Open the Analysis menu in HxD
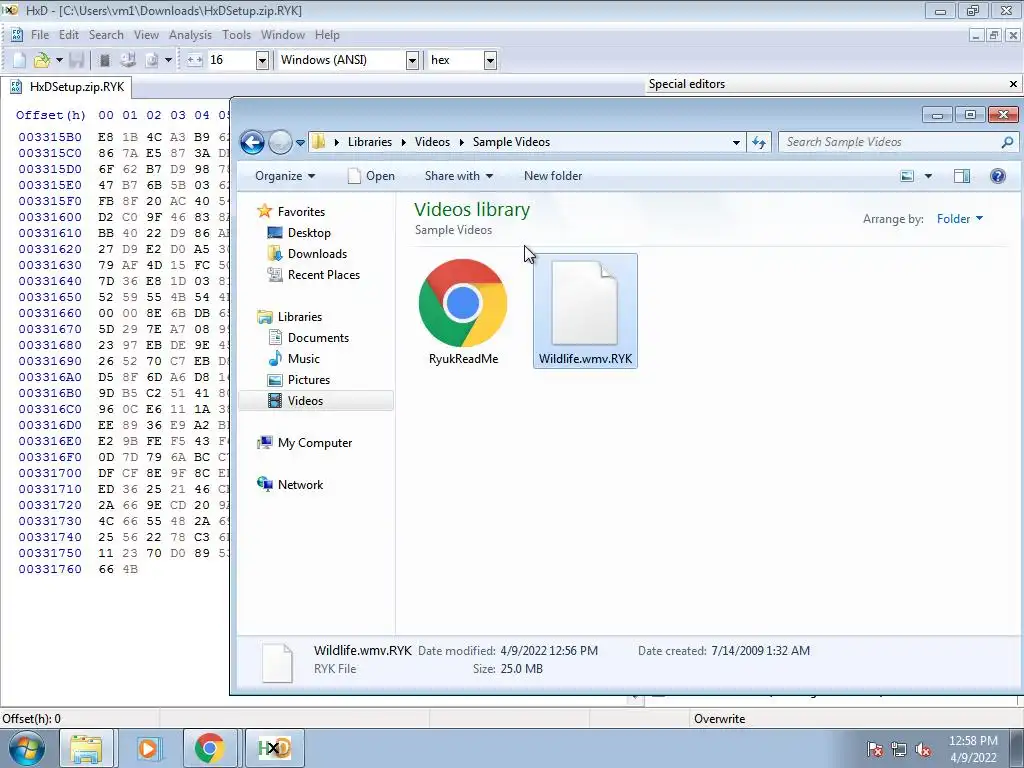 pyautogui.click(x=190, y=35)
